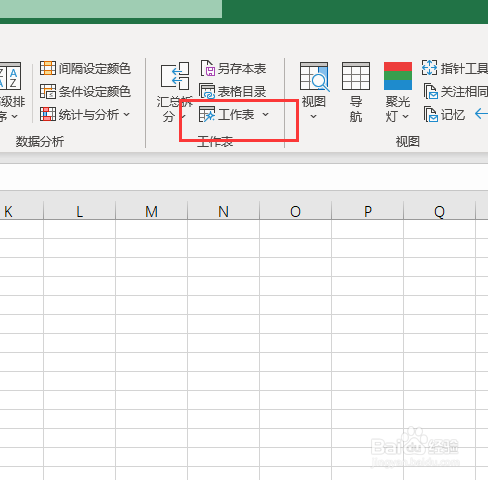Select column P header
Image resolution: width=488 pixels, height=480 pixels.
367,211
